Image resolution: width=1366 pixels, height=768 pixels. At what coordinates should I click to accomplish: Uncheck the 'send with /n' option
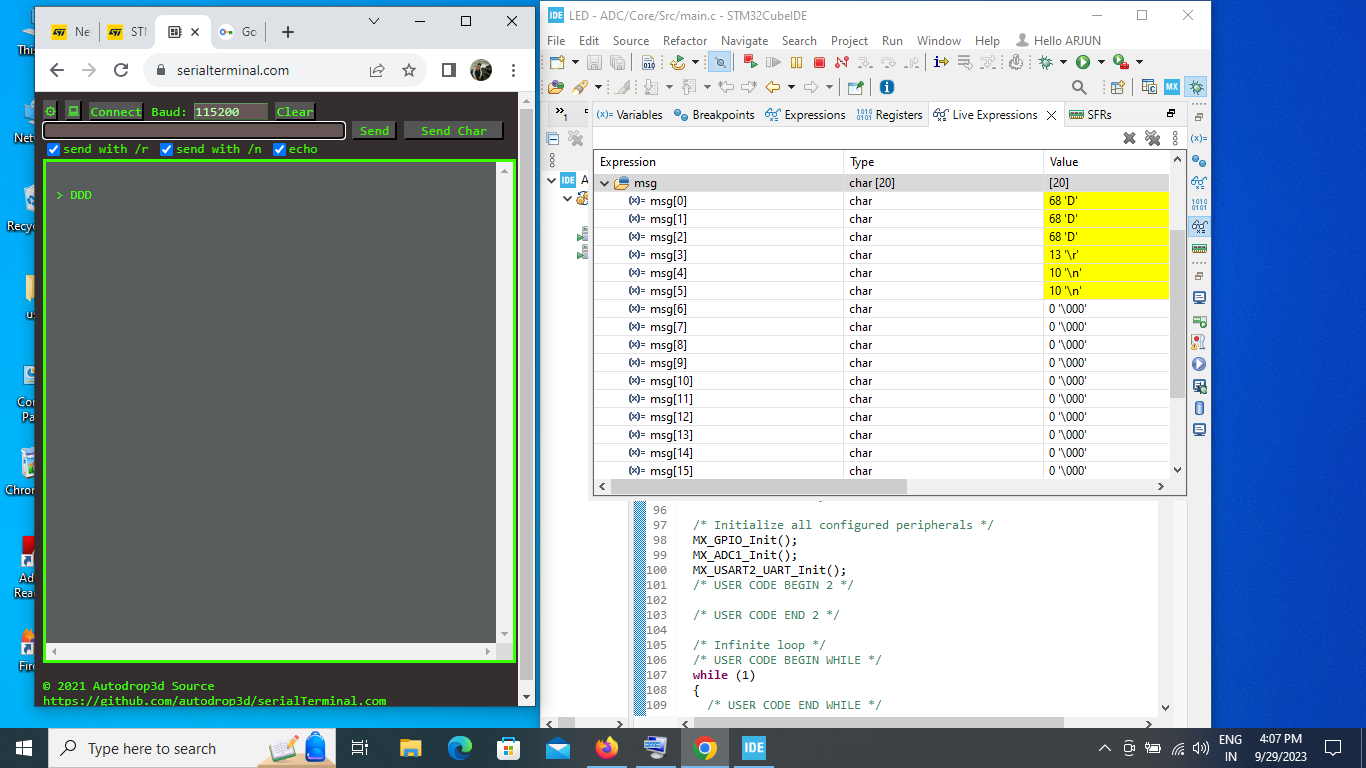(x=166, y=149)
